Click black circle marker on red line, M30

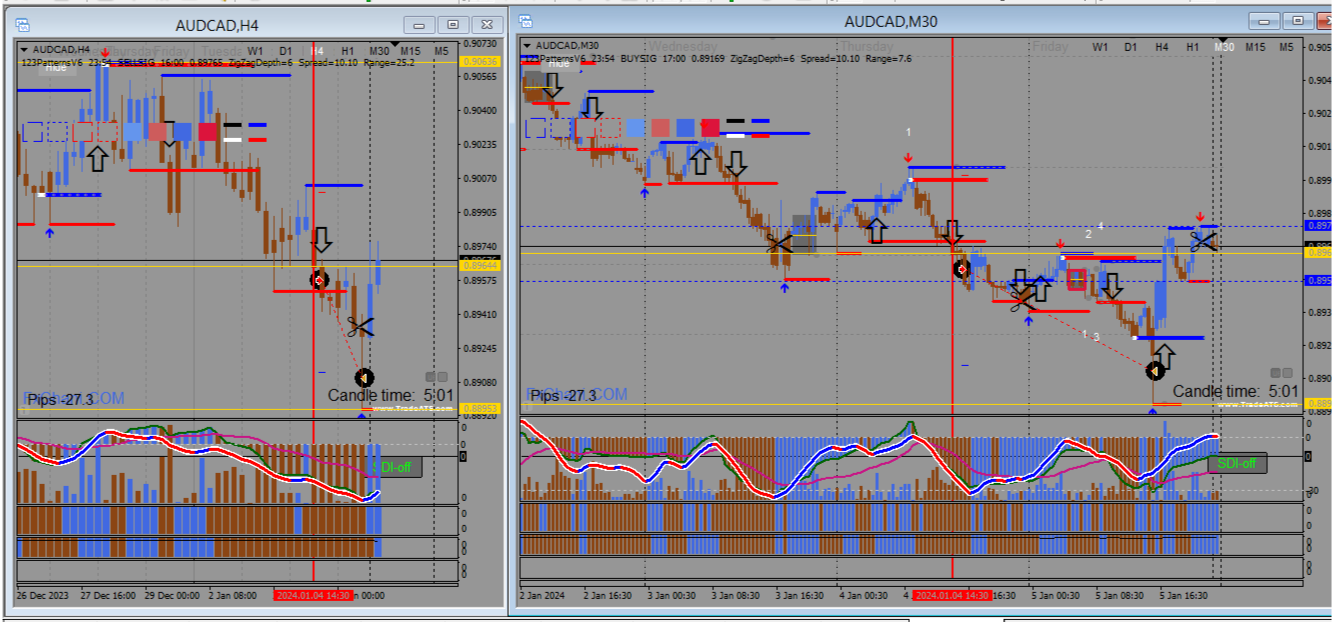[x=962, y=269]
